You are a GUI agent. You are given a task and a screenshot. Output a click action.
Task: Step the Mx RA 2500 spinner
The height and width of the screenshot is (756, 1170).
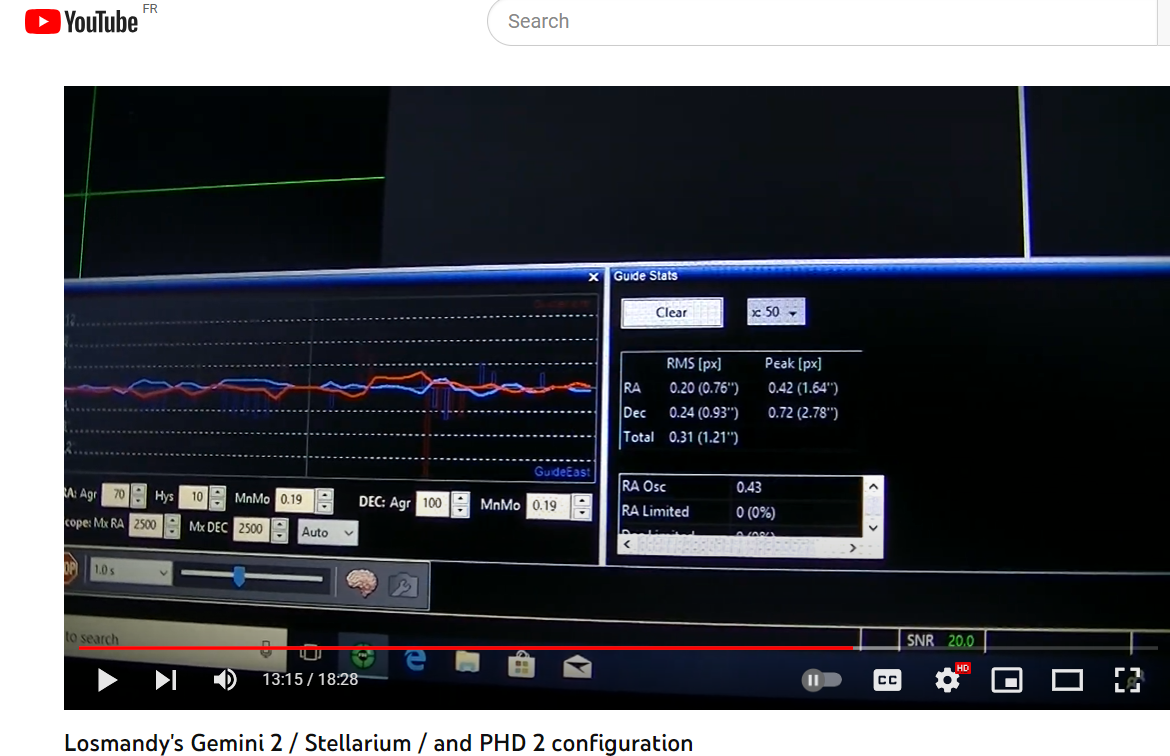click(172, 525)
